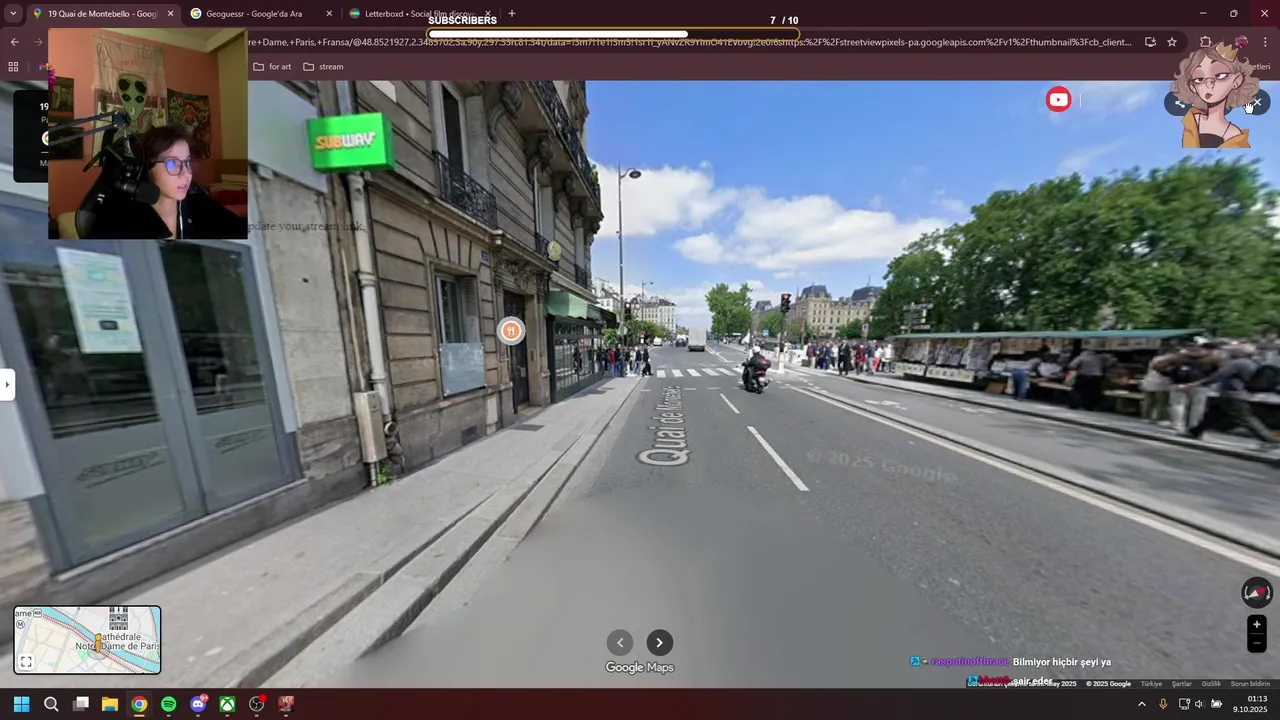This screenshot has height=720, width=1280.
Task: Open the 'for art' bookmarks folder
Action: coord(272,67)
